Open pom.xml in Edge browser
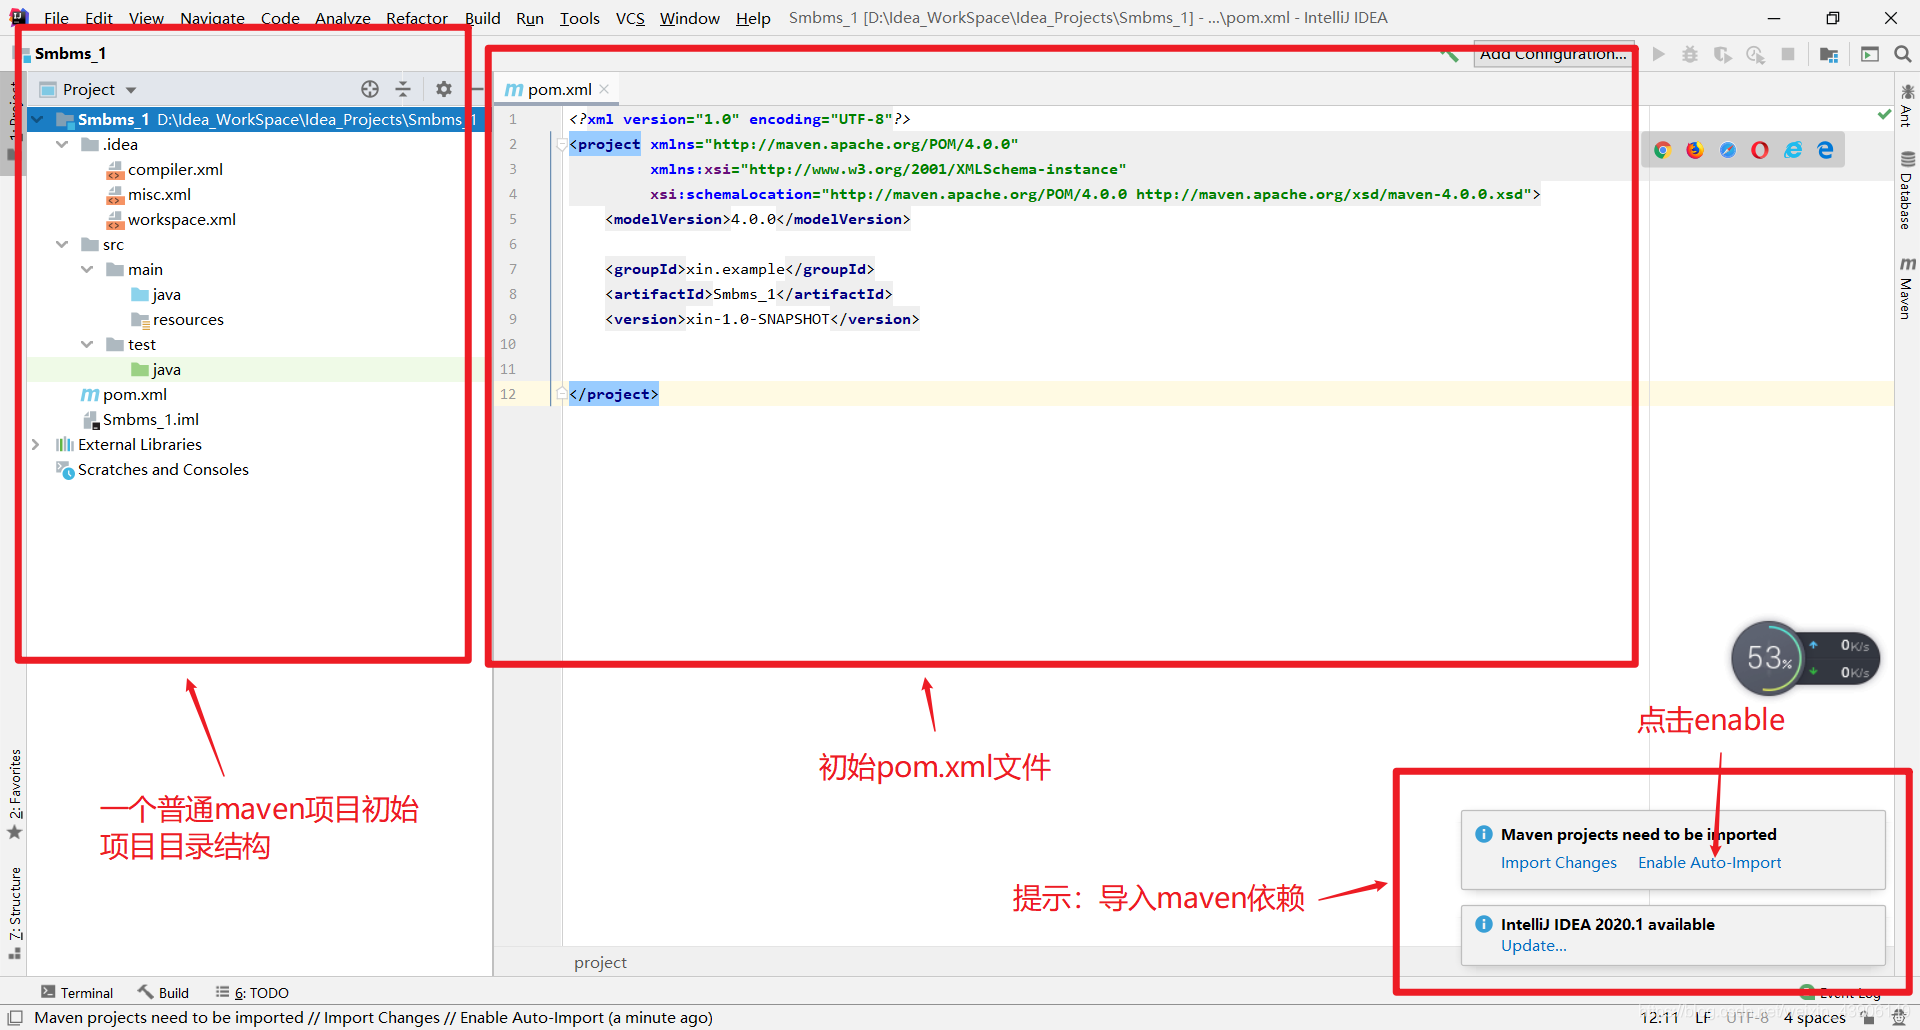Screen dimensions: 1920x1030 (1825, 150)
